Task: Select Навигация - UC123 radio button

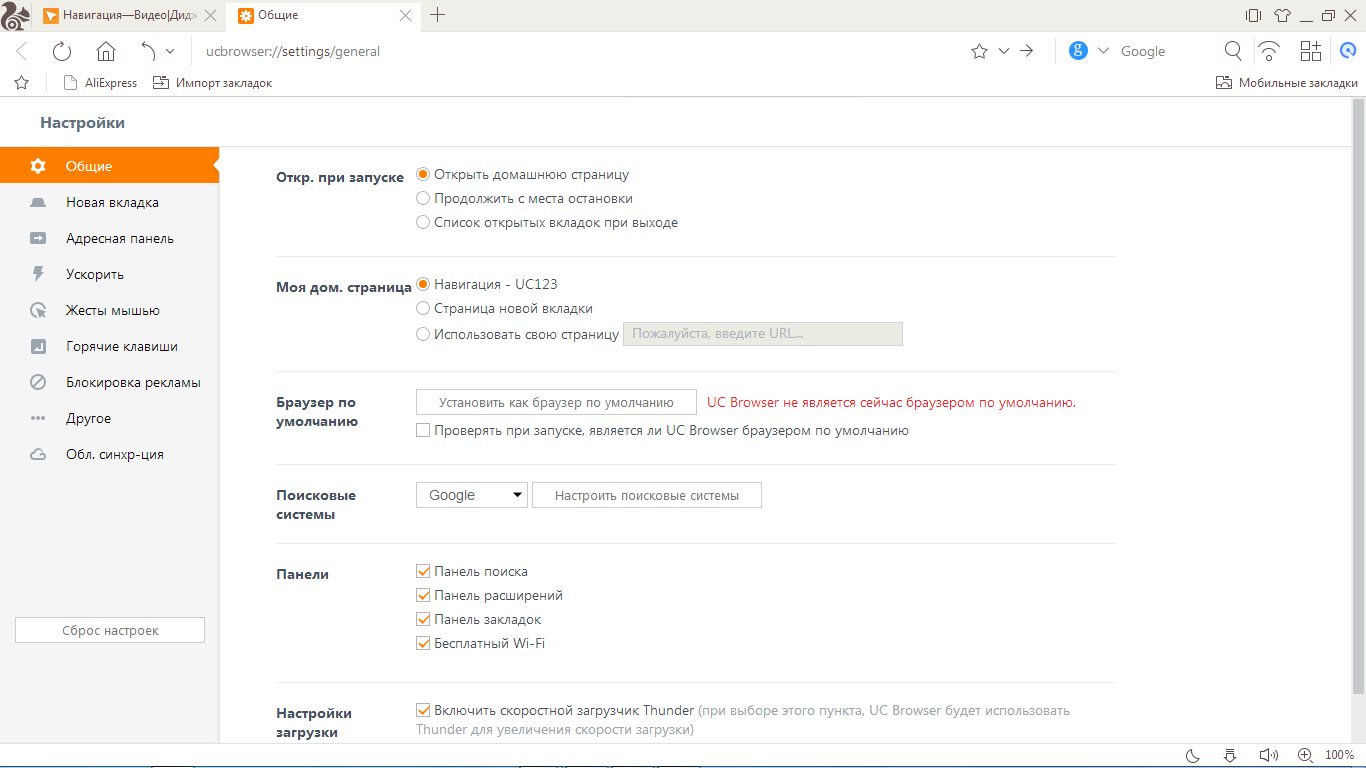Action: click(423, 284)
